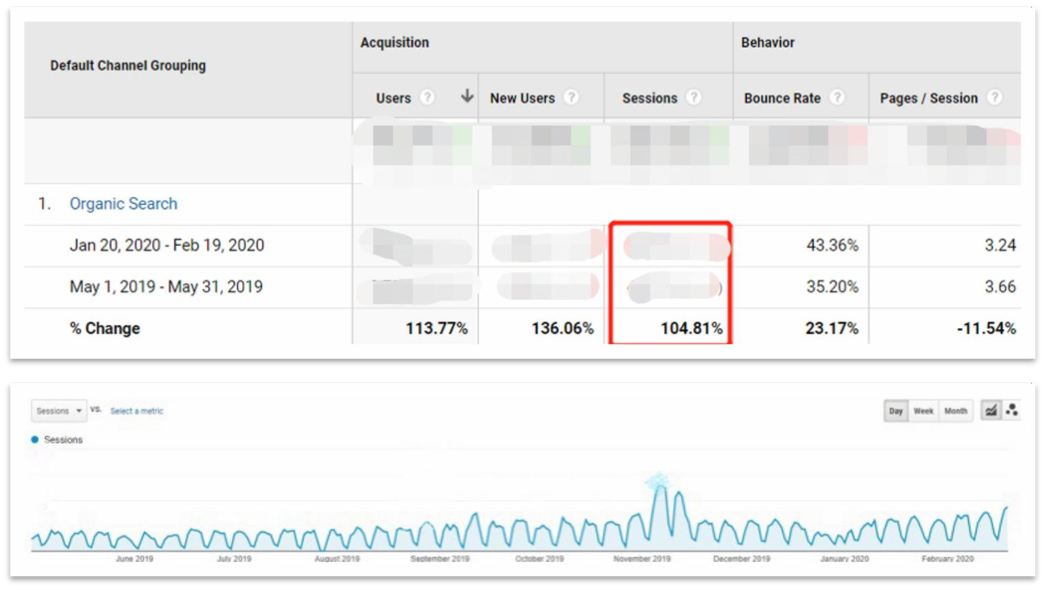Open help icon next to Pages / Session
The width and height of the screenshot is (1046, 590).
(995, 97)
